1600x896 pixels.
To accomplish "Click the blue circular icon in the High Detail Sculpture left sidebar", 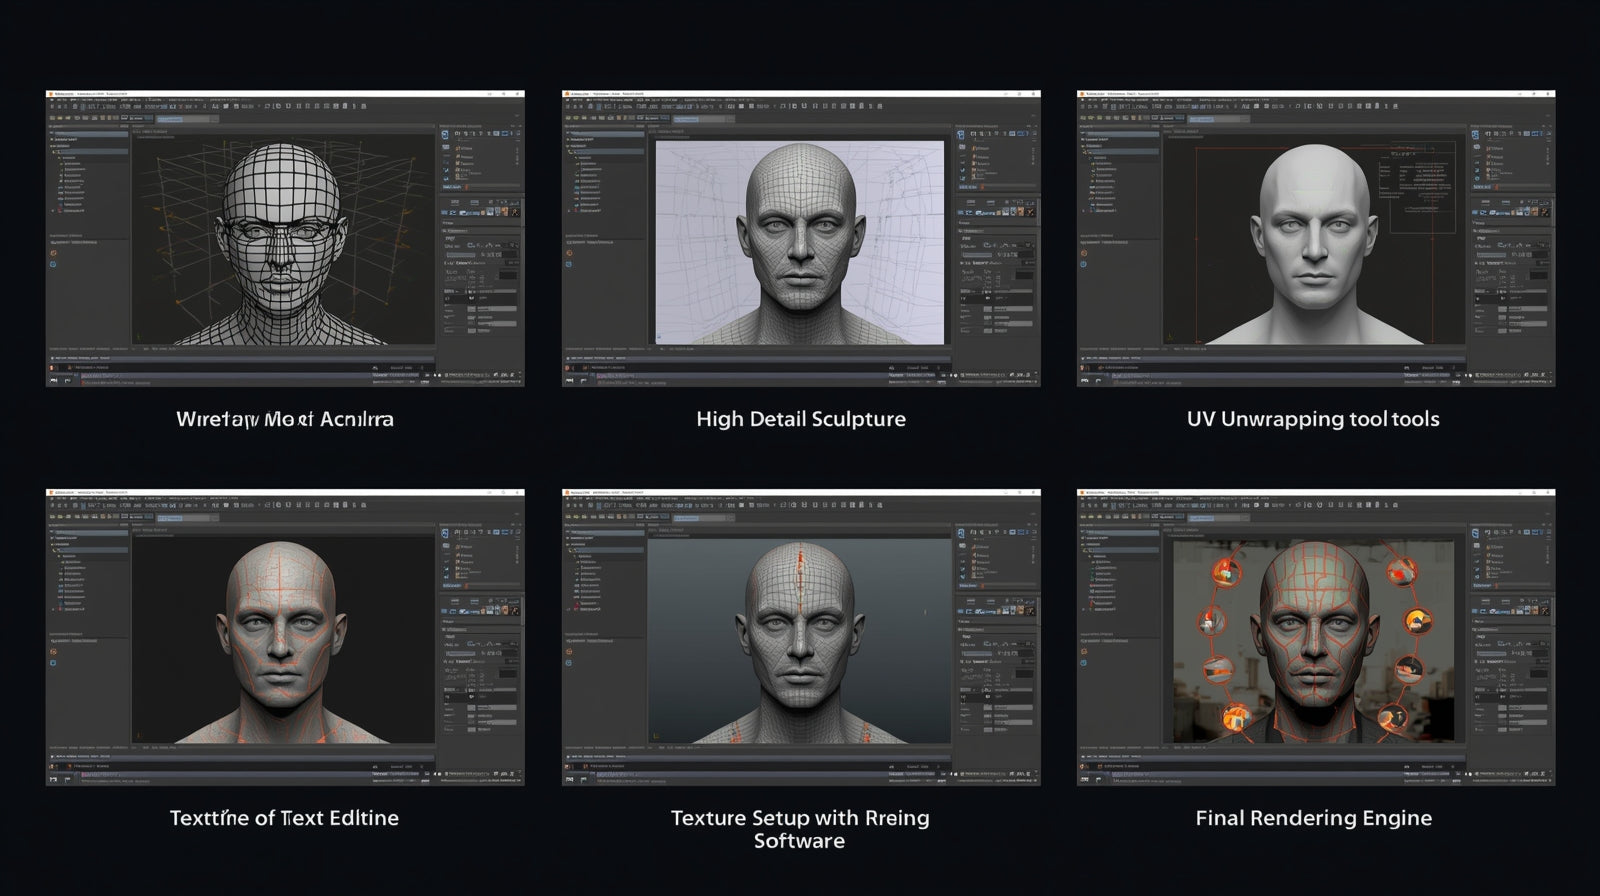I will click(569, 264).
